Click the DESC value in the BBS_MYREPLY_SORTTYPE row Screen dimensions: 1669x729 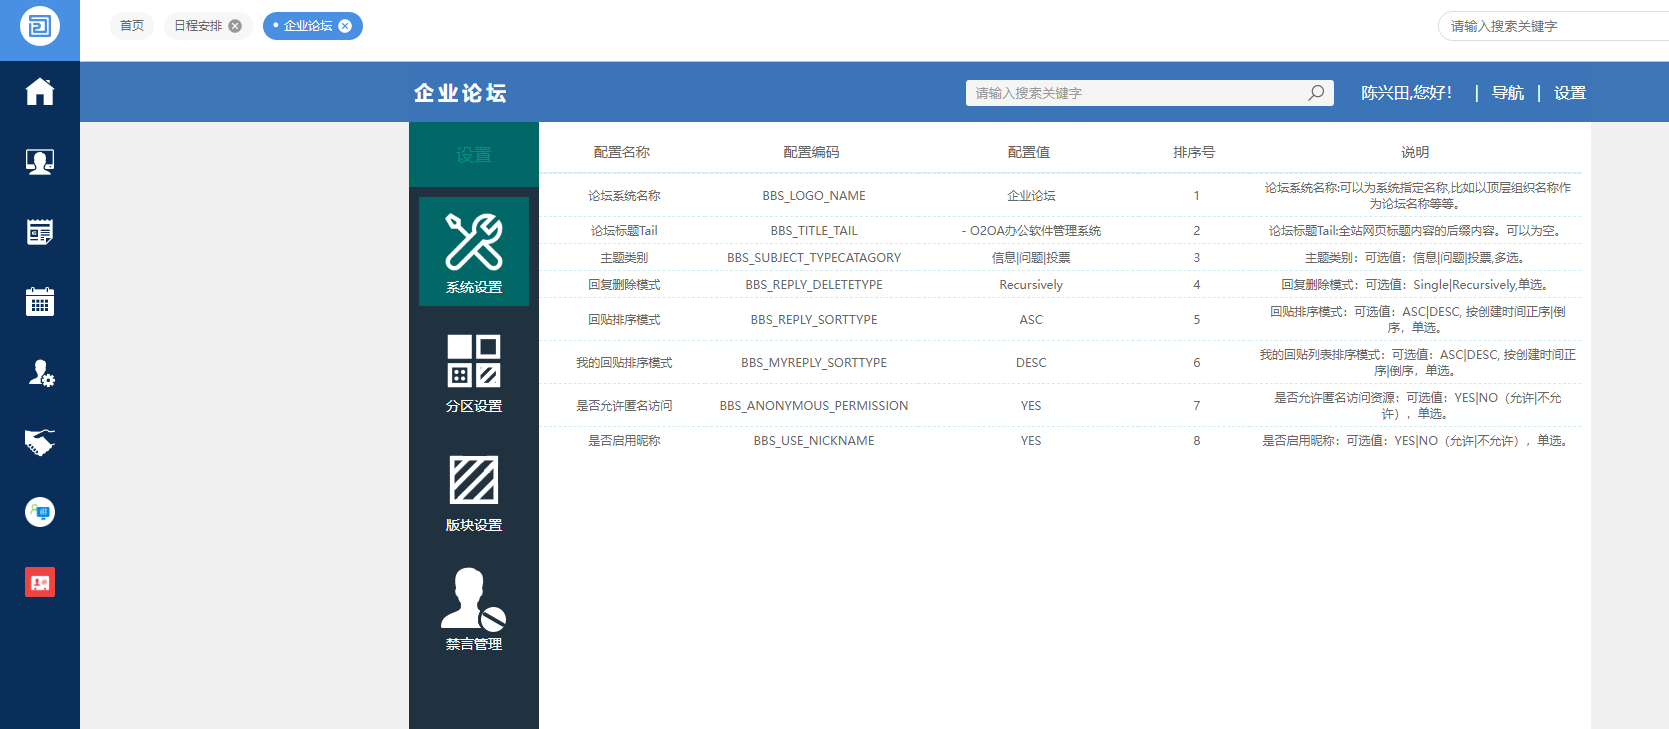pos(1031,363)
